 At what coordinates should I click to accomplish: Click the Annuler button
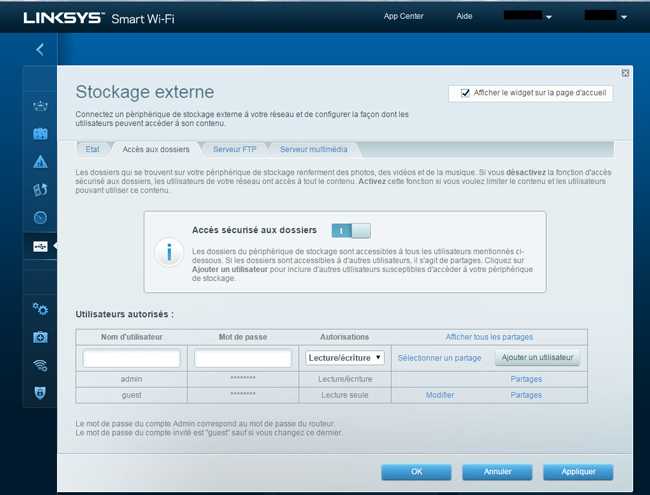[497, 472]
